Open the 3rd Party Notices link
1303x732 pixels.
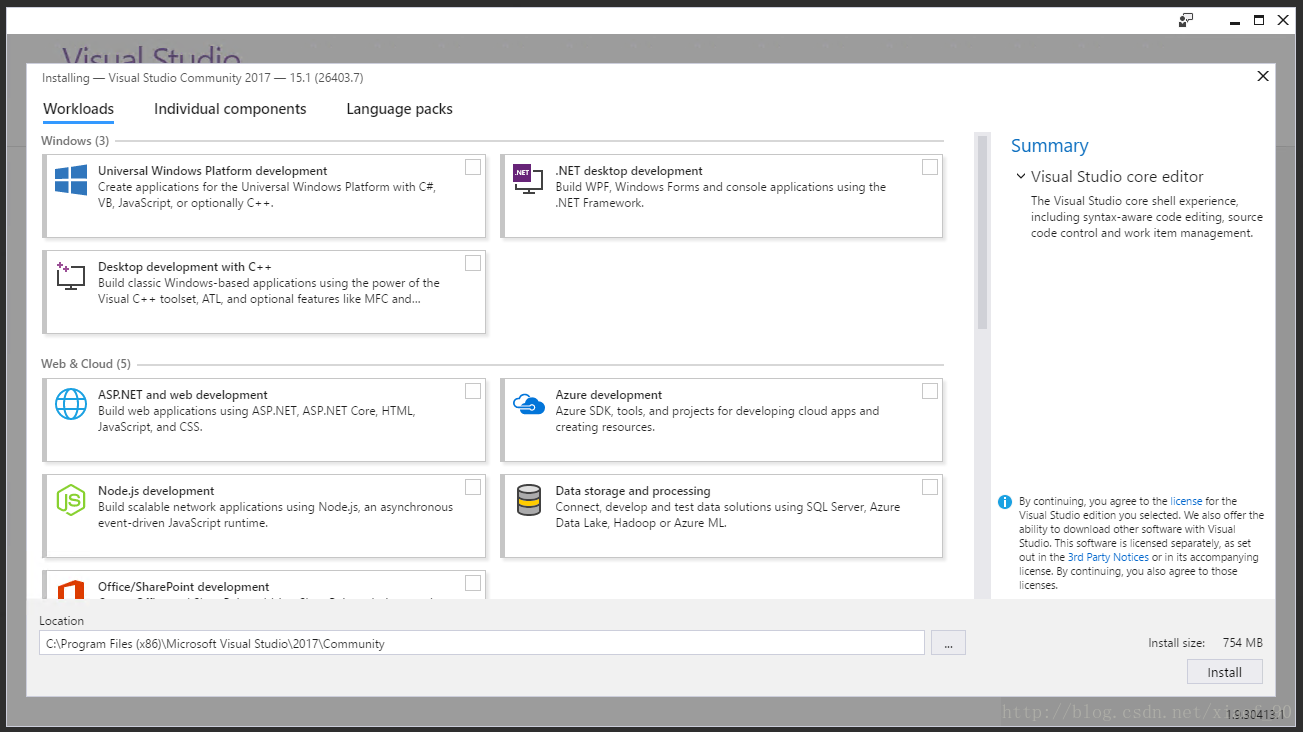pyautogui.click(x=1108, y=557)
